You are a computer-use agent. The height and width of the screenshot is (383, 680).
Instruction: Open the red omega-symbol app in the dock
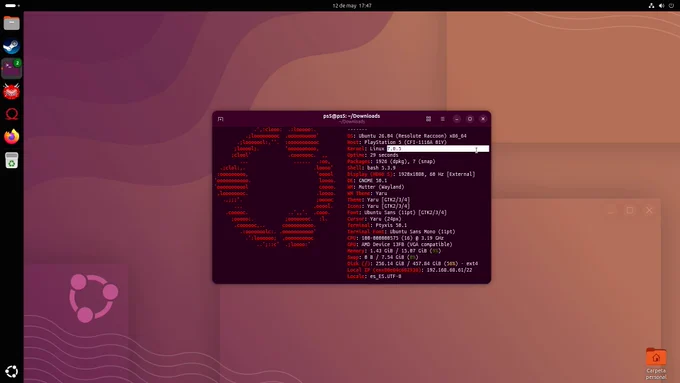[12, 114]
